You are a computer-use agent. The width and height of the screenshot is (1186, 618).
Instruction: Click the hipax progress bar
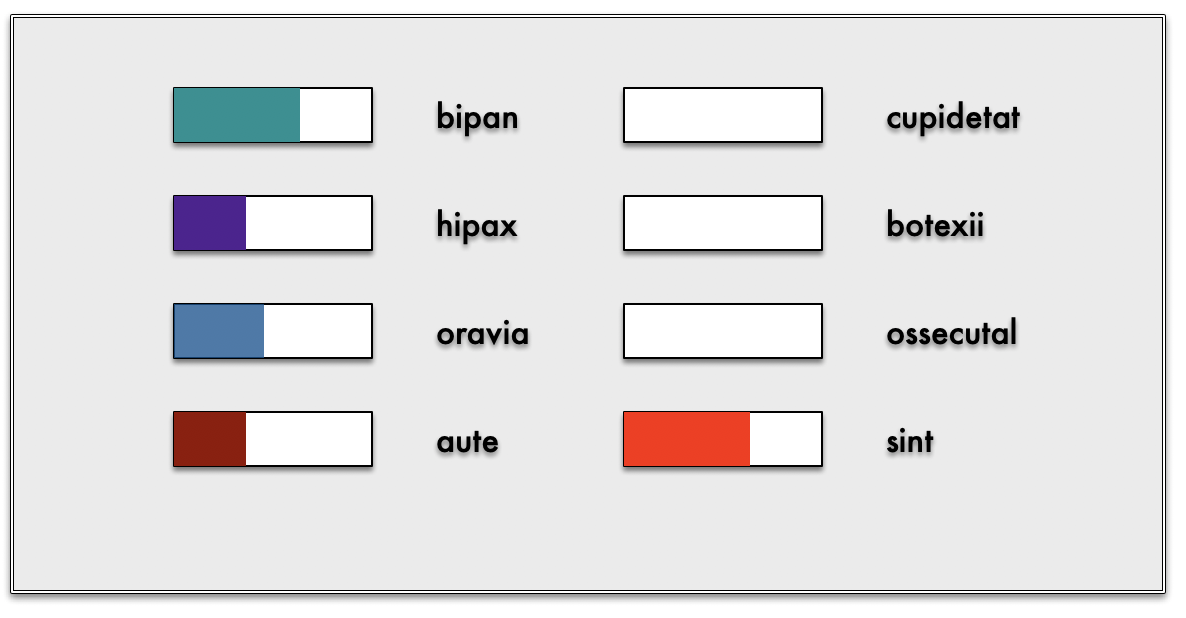[x=273, y=223]
